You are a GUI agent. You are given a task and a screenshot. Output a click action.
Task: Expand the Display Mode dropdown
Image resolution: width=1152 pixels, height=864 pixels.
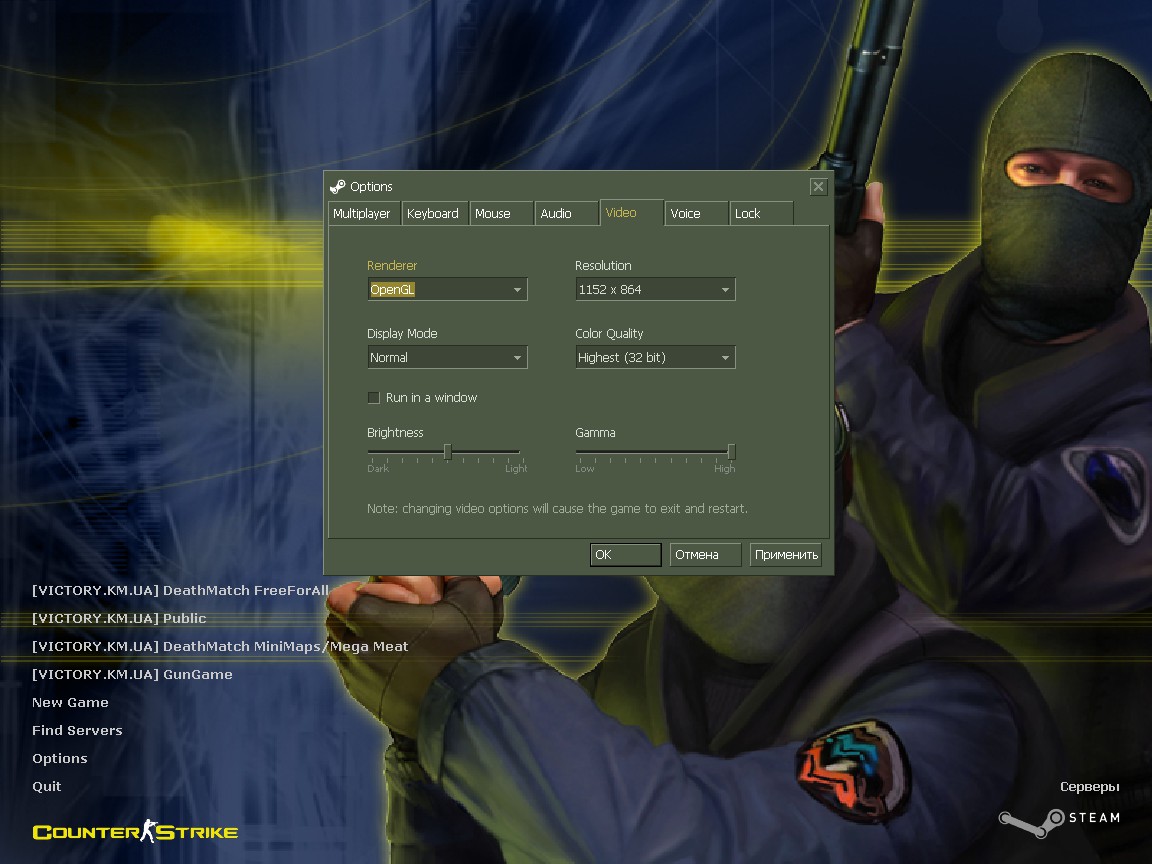coord(447,358)
